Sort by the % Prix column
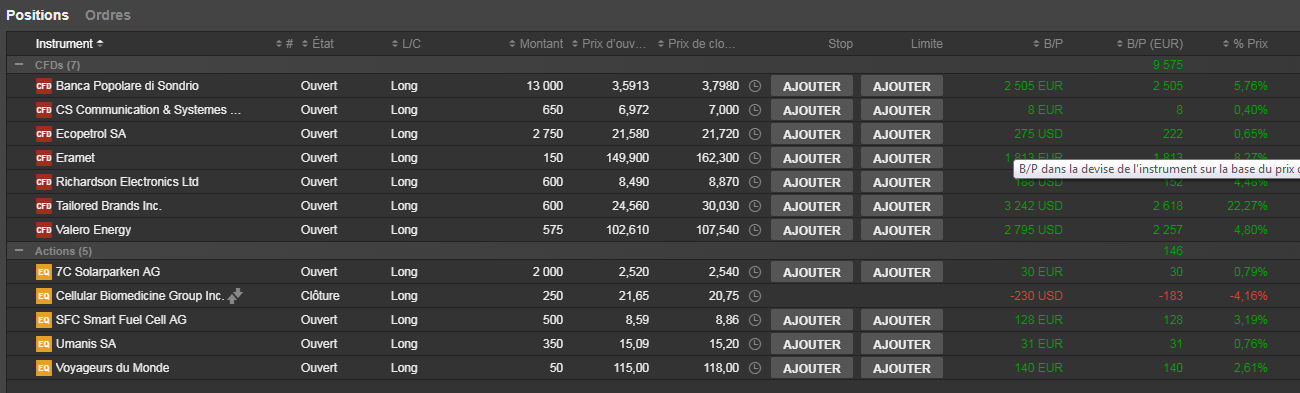The width and height of the screenshot is (1300, 393). (x=1245, y=44)
